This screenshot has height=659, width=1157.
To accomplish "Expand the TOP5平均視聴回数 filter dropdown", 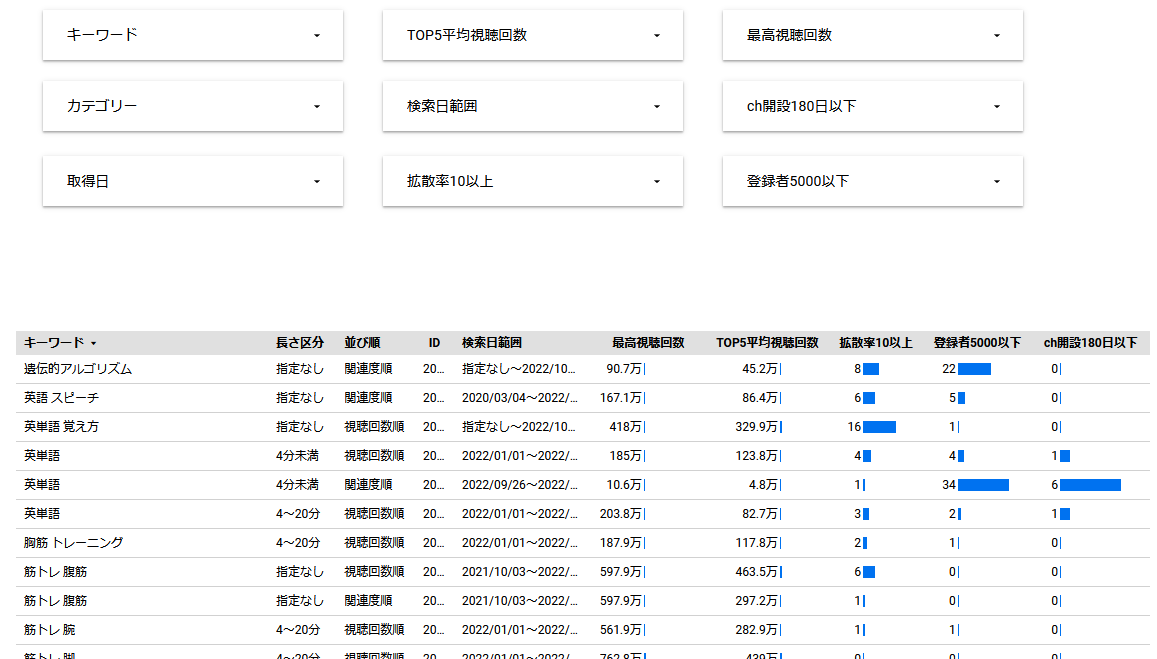I will click(x=532, y=35).
